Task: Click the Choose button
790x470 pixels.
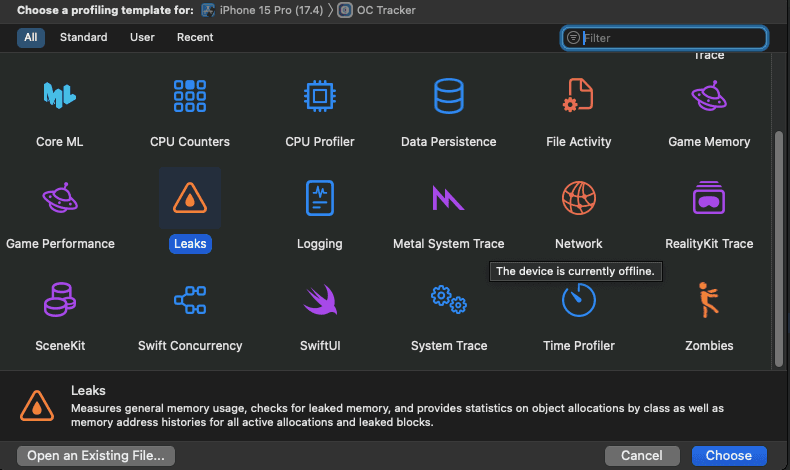Action: (x=728, y=455)
